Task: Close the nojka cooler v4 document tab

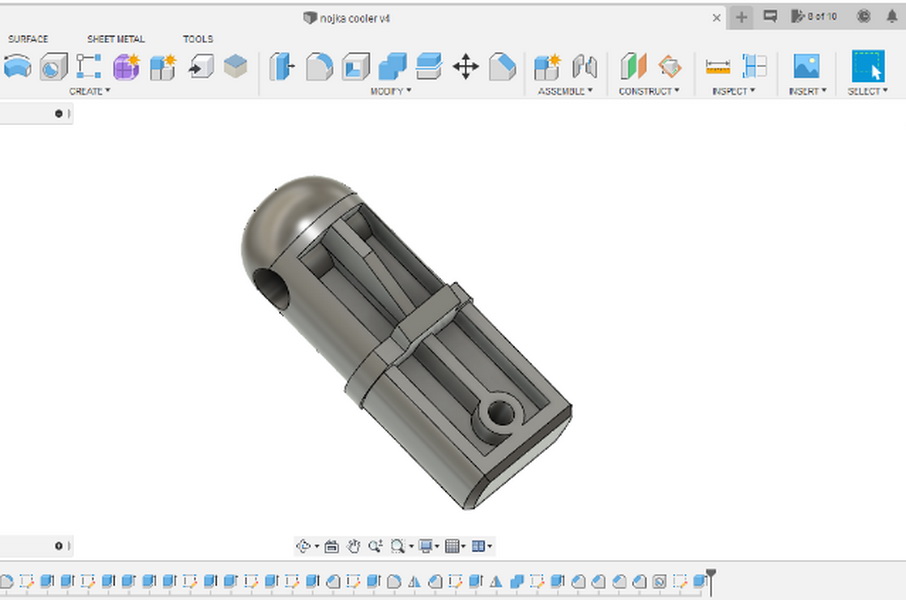Action: tap(716, 17)
